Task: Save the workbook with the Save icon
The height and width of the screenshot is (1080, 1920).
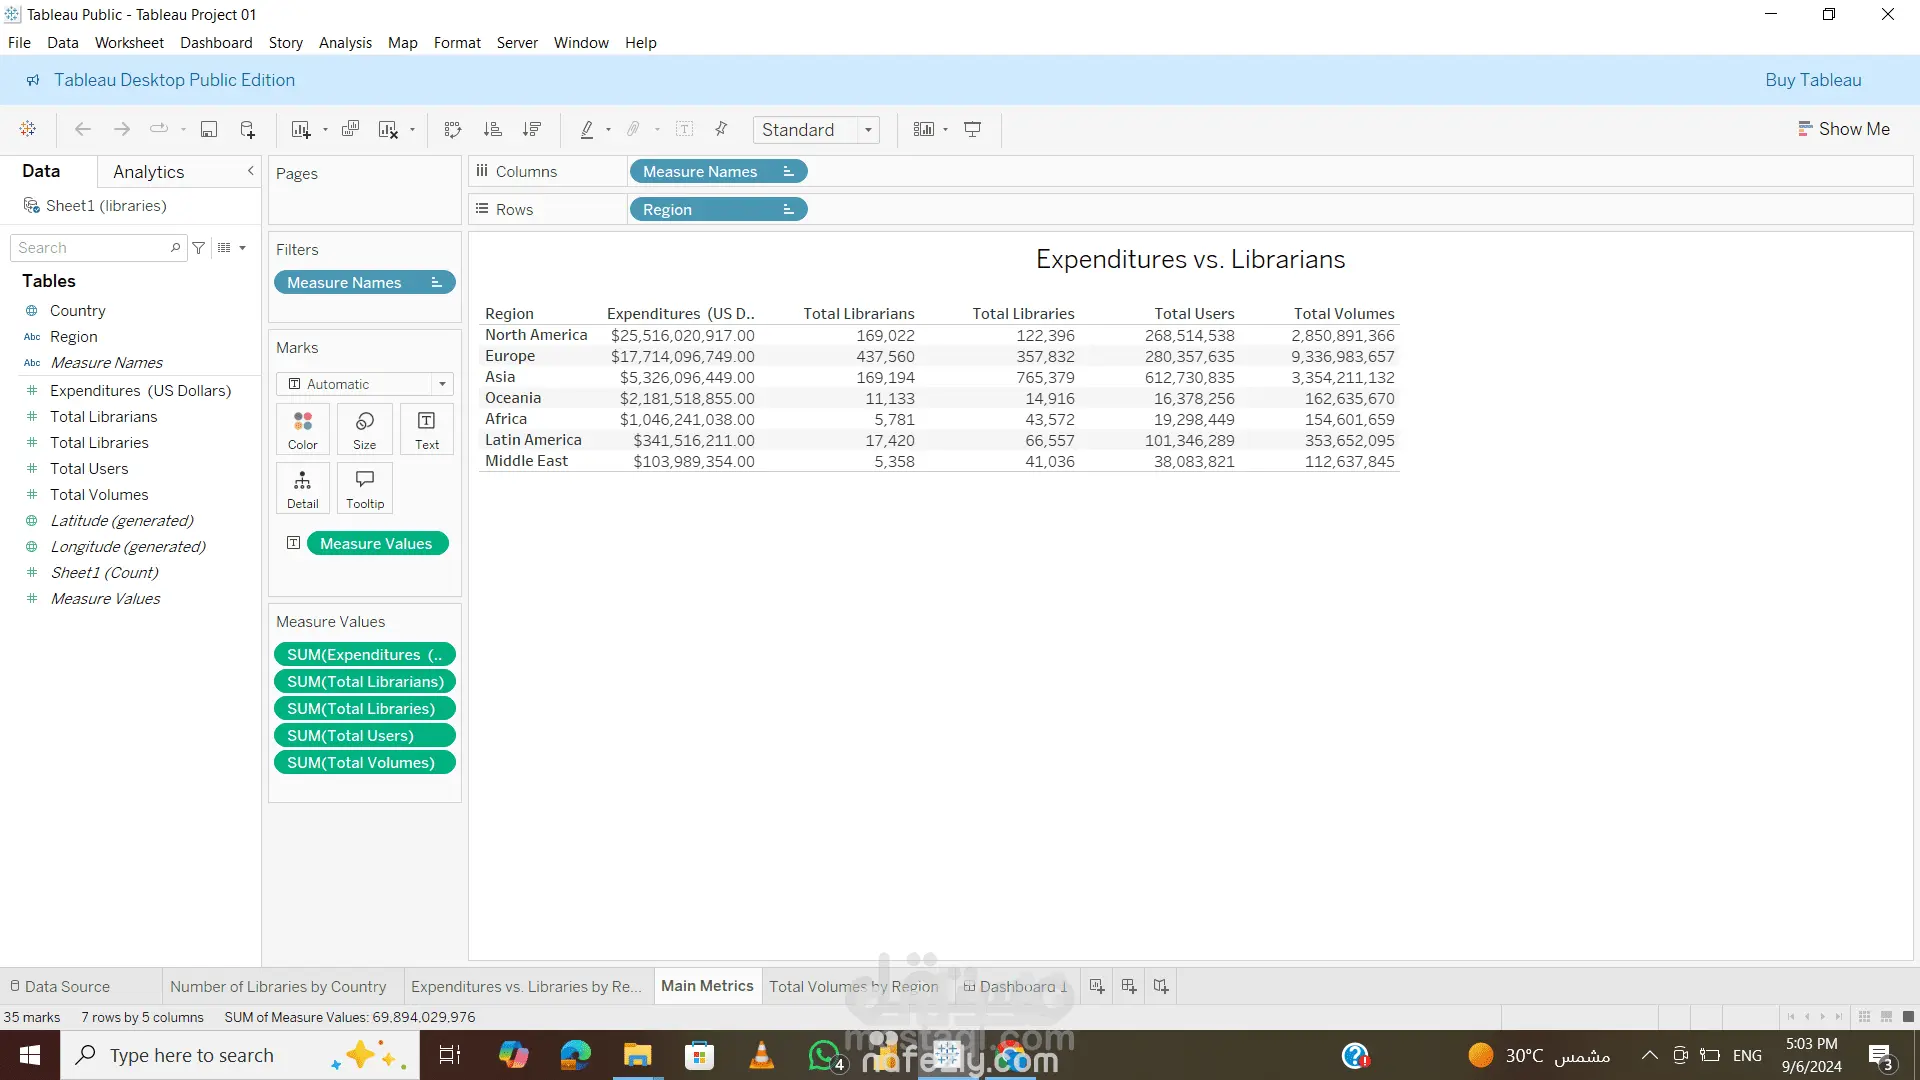Action: click(209, 129)
